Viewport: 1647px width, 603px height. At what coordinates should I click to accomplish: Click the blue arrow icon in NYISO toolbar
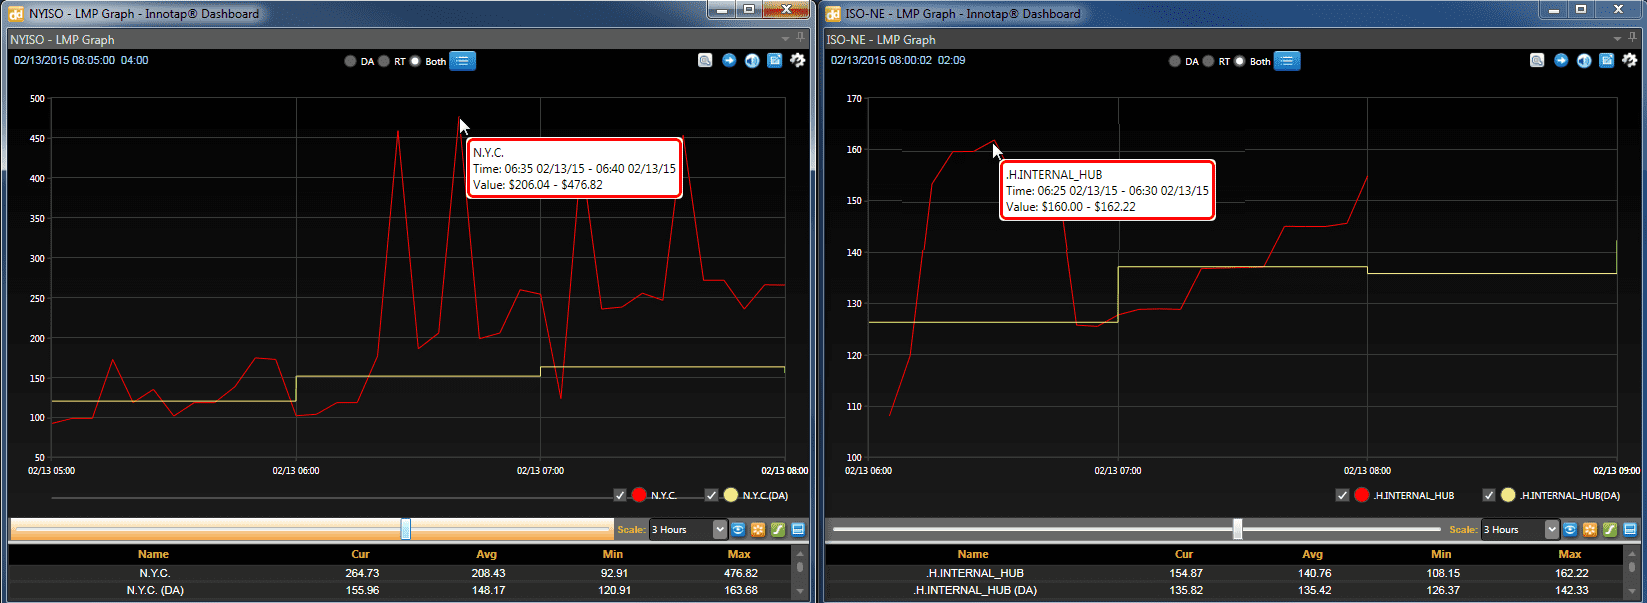pos(729,61)
